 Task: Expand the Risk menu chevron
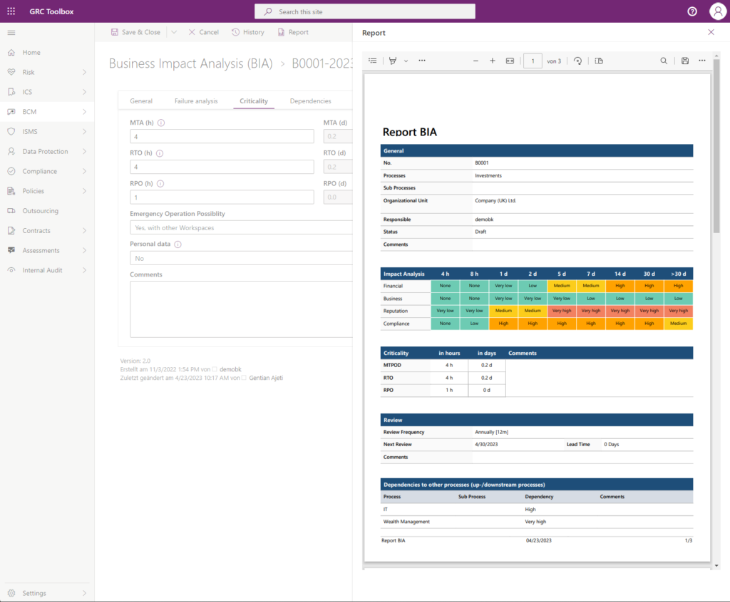(84, 72)
